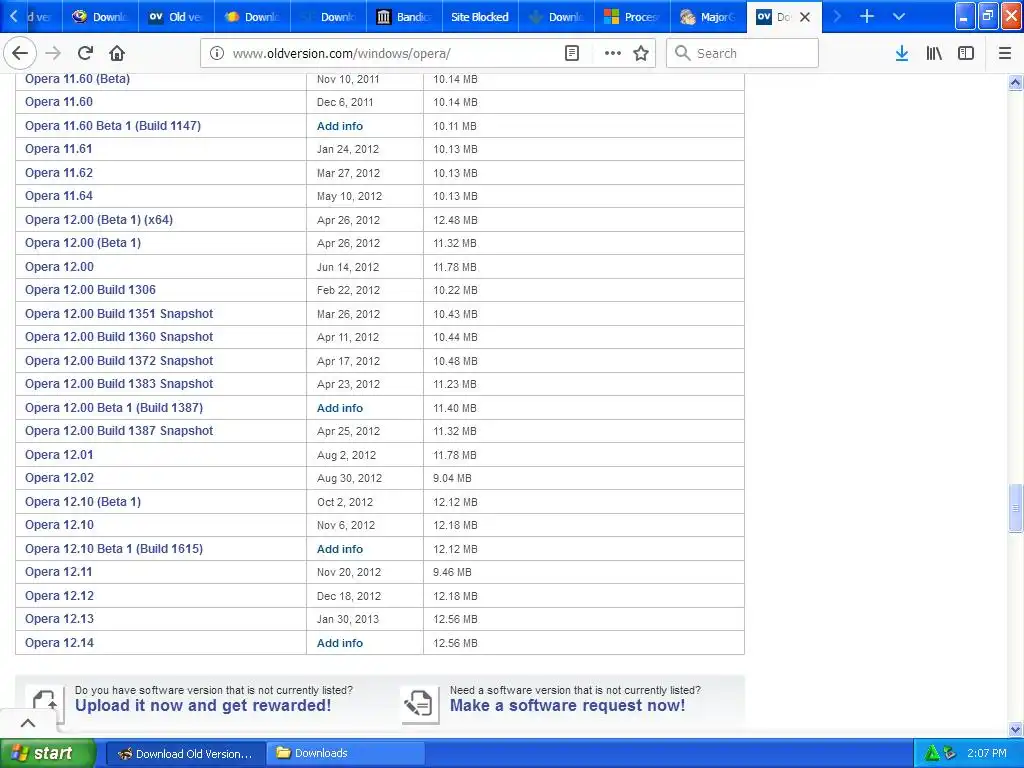Click Add info for Opera 12.10 Beta 1
This screenshot has height=768, width=1024.
tap(340, 549)
